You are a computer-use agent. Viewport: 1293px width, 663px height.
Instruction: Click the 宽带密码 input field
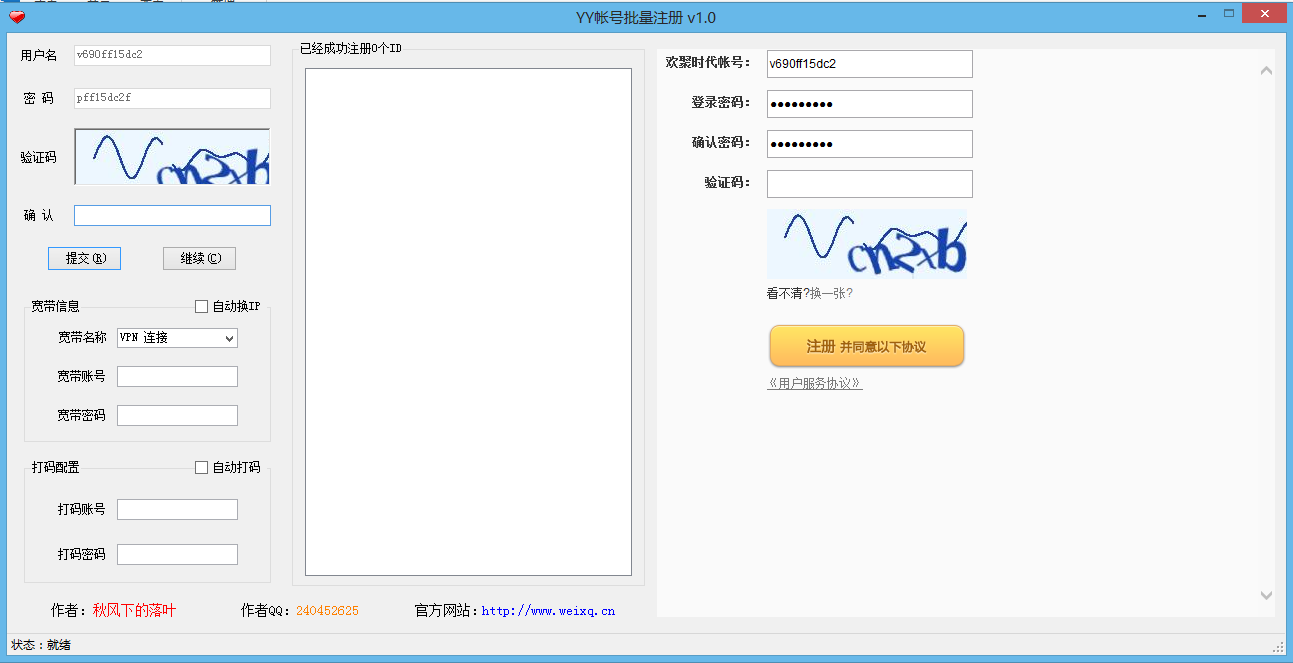pyautogui.click(x=177, y=415)
